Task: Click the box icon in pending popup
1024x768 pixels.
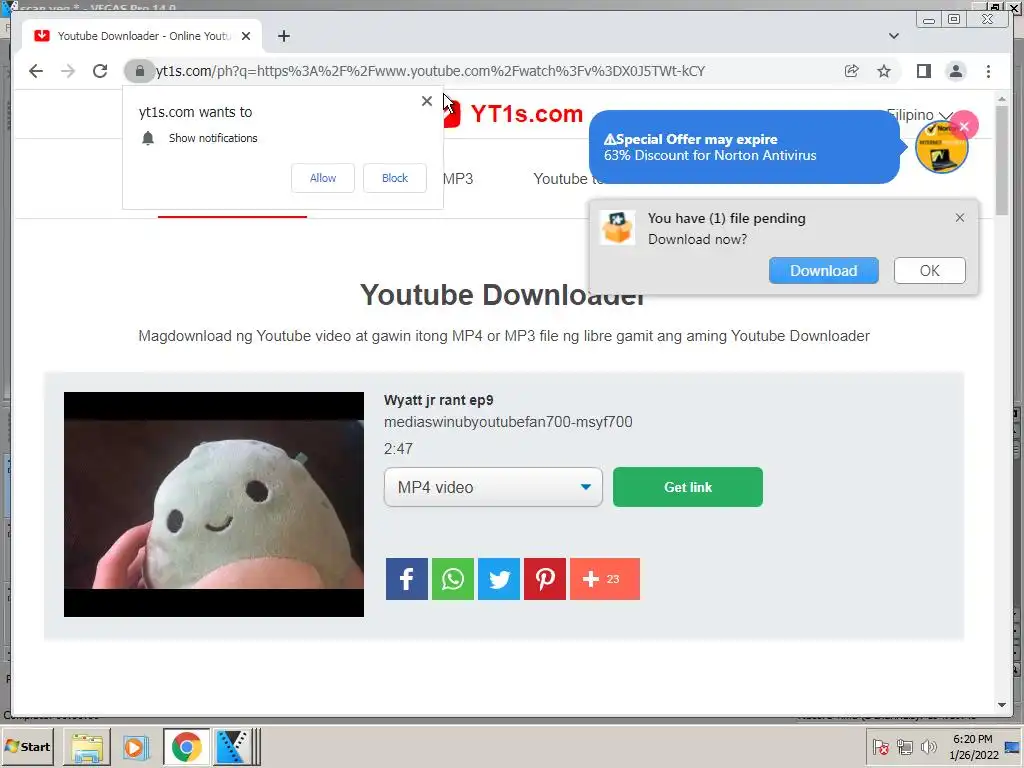Action: pyautogui.click(x=617, y=228)
